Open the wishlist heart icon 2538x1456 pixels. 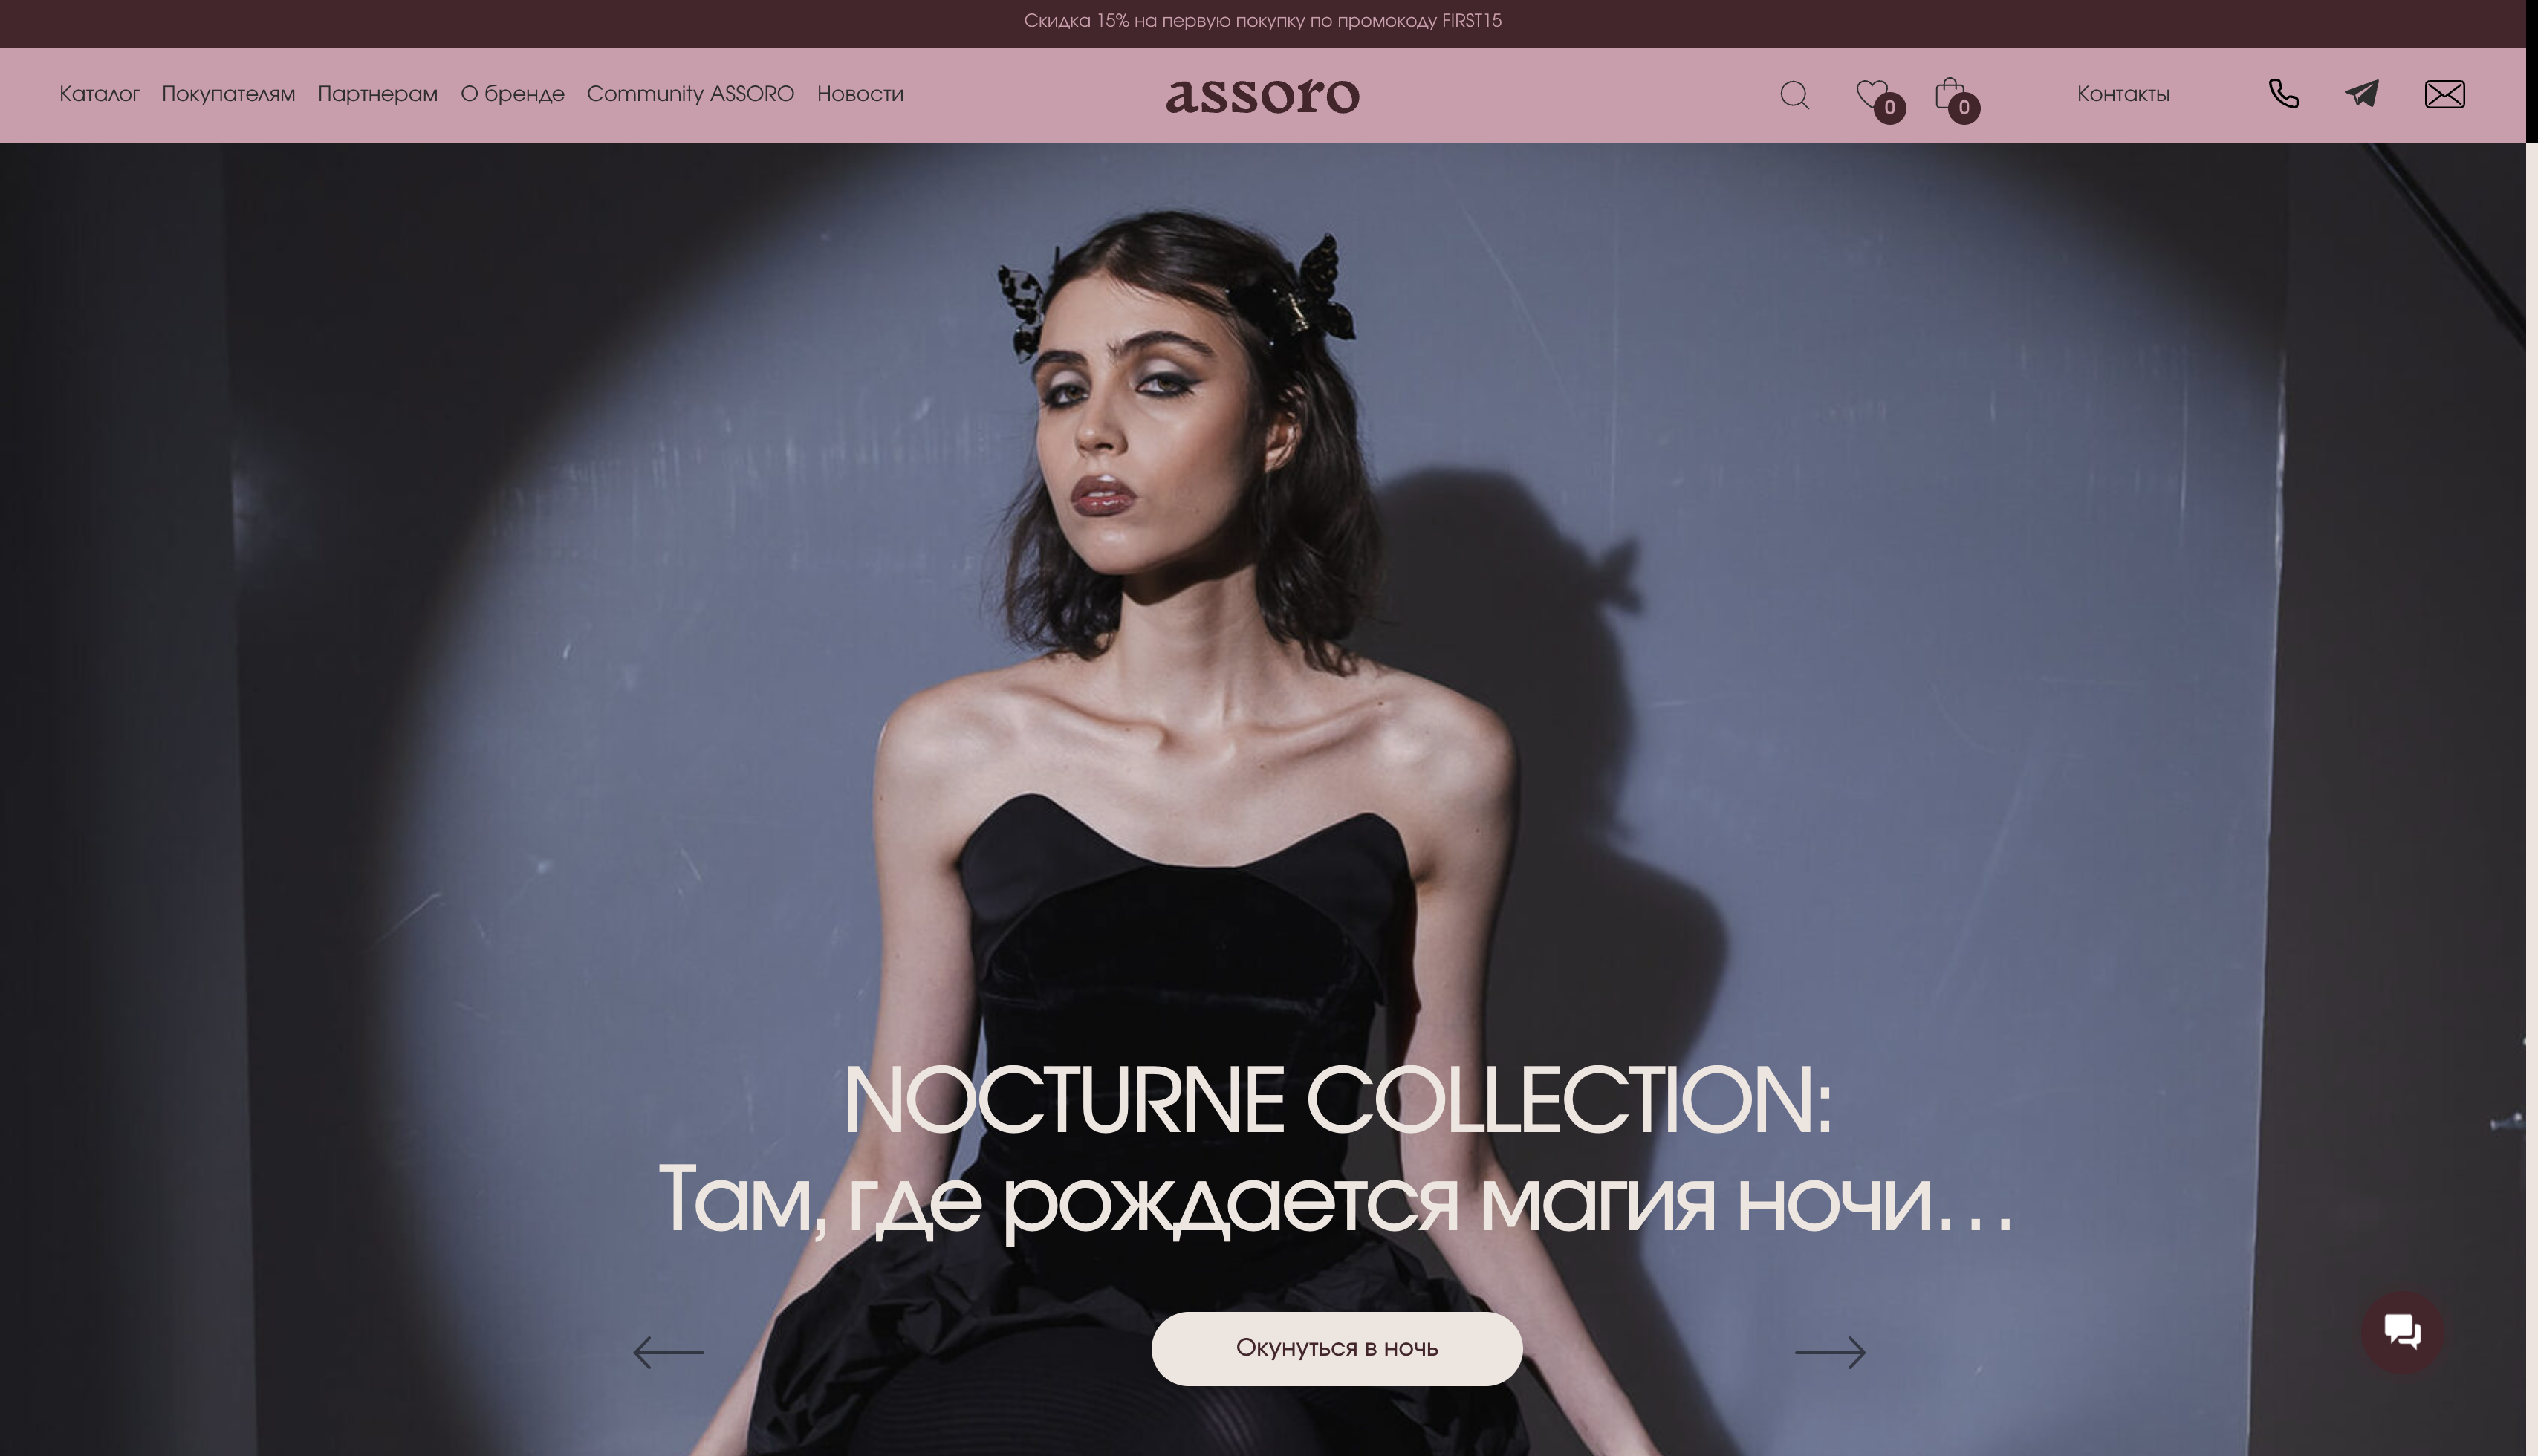click(x=1873, y=94)
